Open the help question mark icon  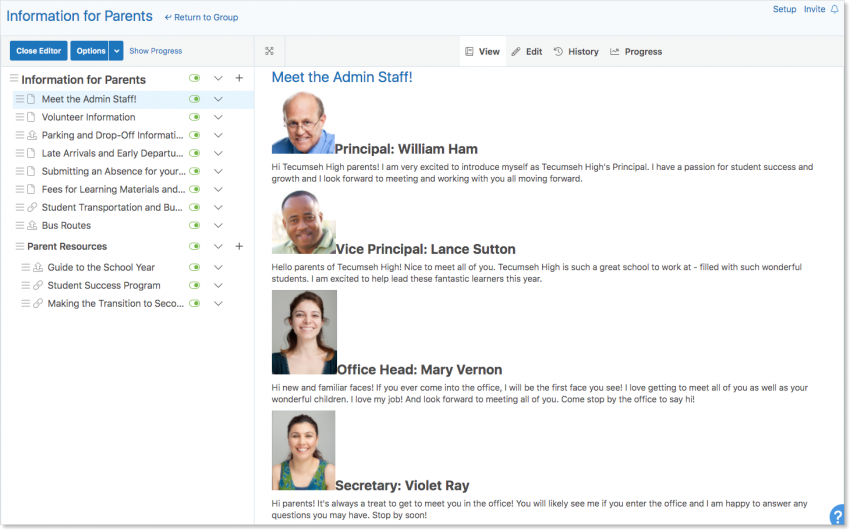(x=837, y=516)
